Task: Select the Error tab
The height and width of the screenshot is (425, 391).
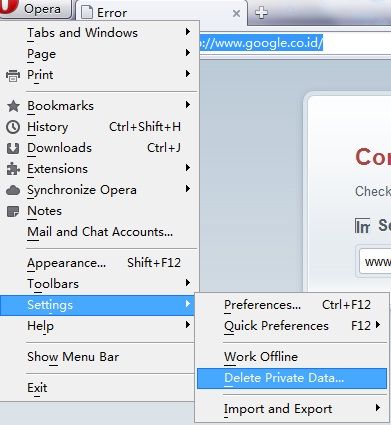Action: coord(162,13)
